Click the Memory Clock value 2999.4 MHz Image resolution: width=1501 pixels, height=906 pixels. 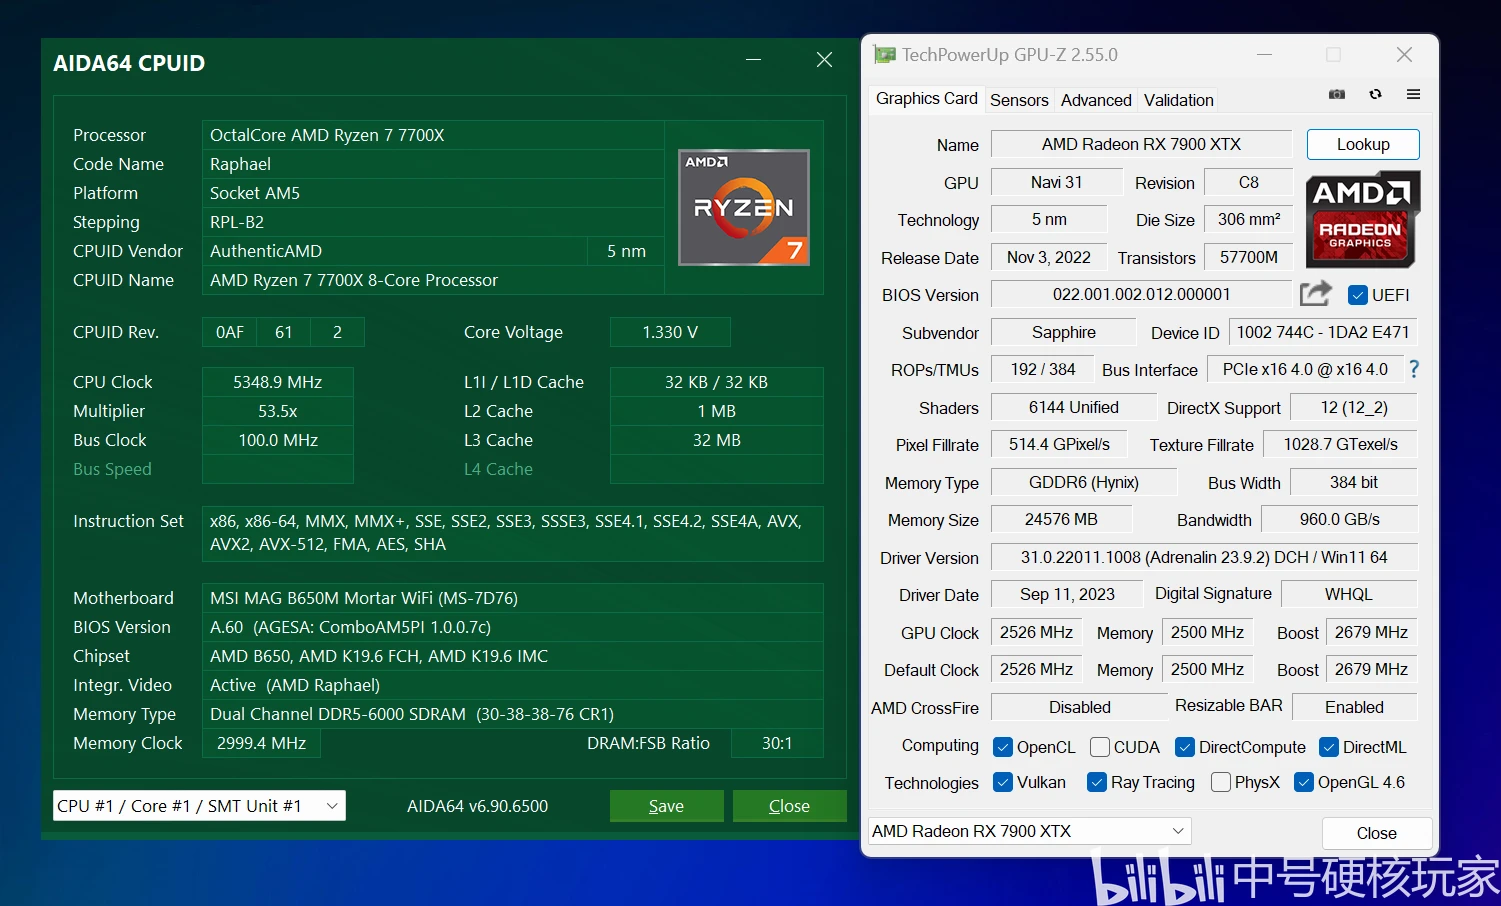pos(261,743)
